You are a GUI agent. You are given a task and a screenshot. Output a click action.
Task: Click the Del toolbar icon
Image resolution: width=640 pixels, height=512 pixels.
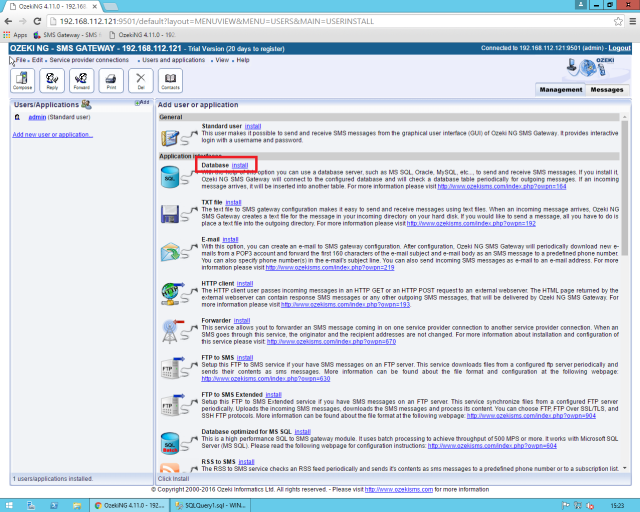pyautogui.click(x=141, y=80)
